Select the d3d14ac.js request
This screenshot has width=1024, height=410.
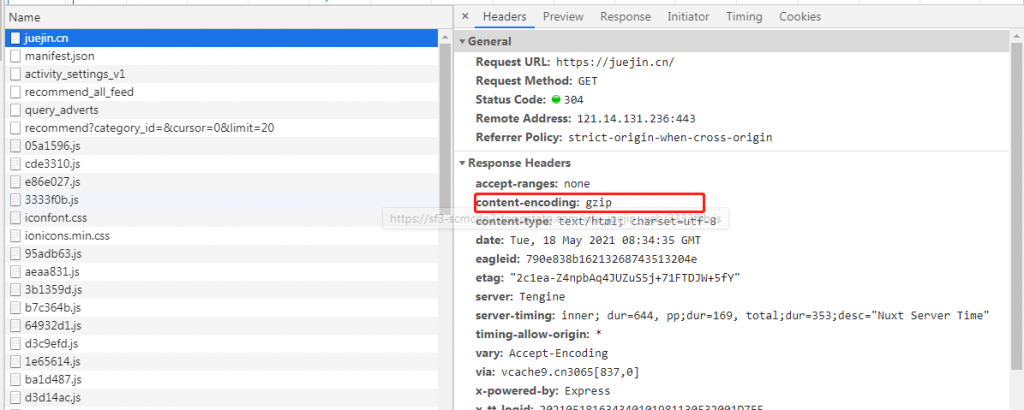(x=222, y=397)
